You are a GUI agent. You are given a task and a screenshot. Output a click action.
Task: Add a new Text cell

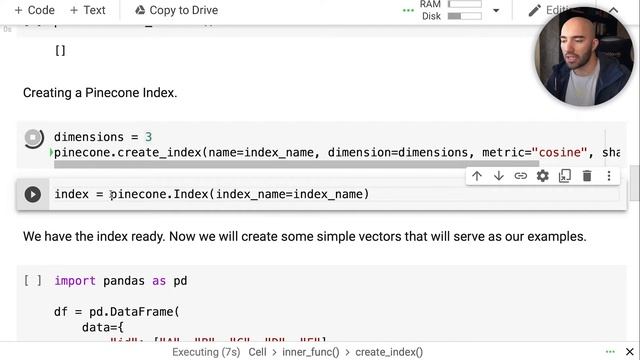click(88, 10)
